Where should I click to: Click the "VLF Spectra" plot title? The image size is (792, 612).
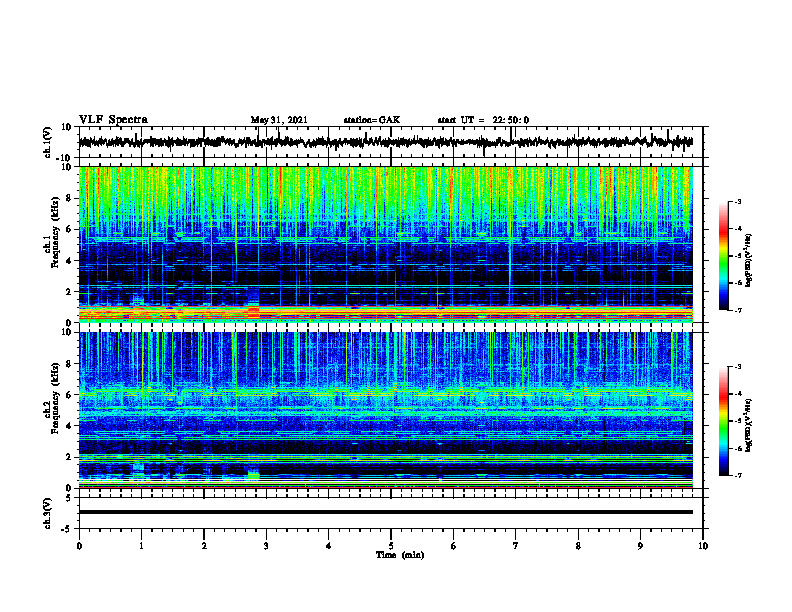(x=113, y=120)
